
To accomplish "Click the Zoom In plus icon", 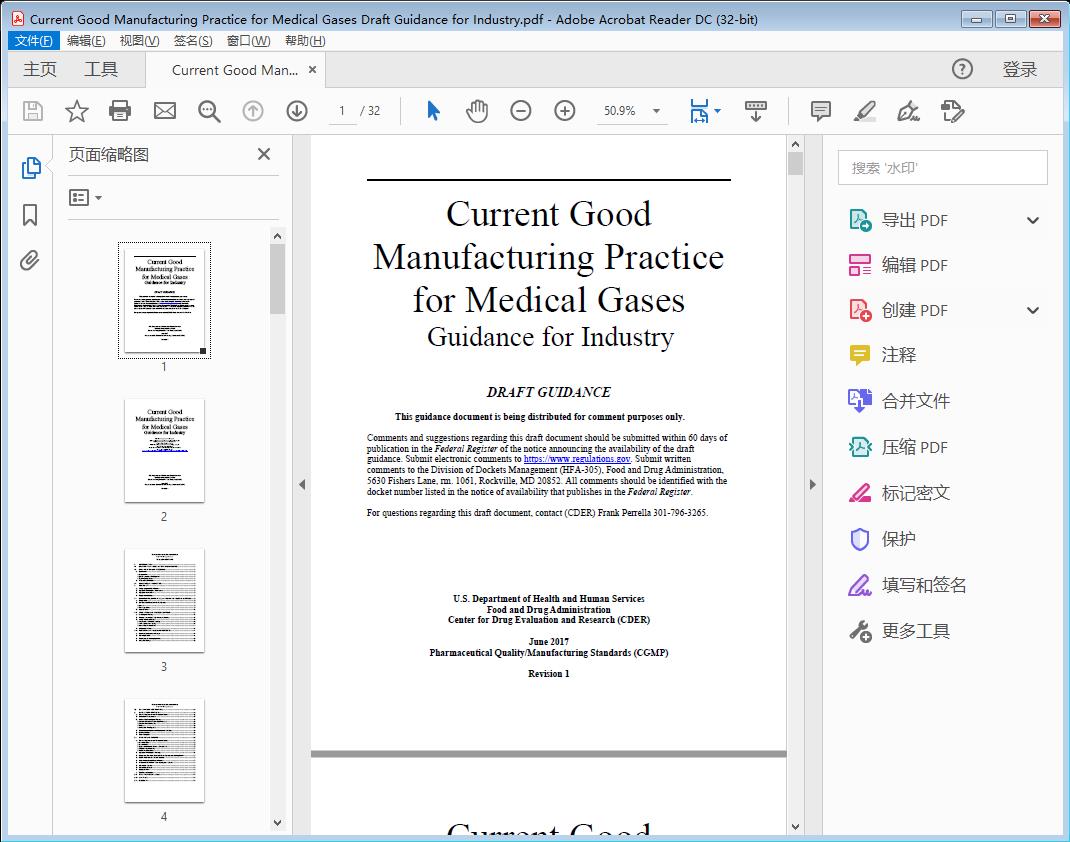I will coord(564,111).
